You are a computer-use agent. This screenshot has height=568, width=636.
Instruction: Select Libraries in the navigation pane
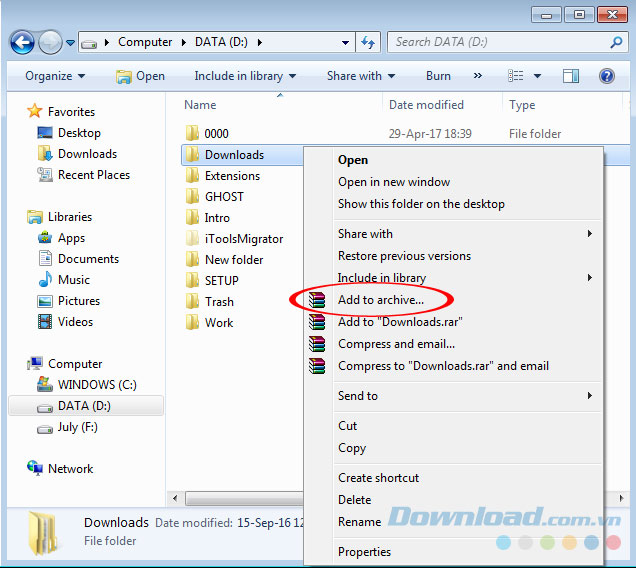60,217
